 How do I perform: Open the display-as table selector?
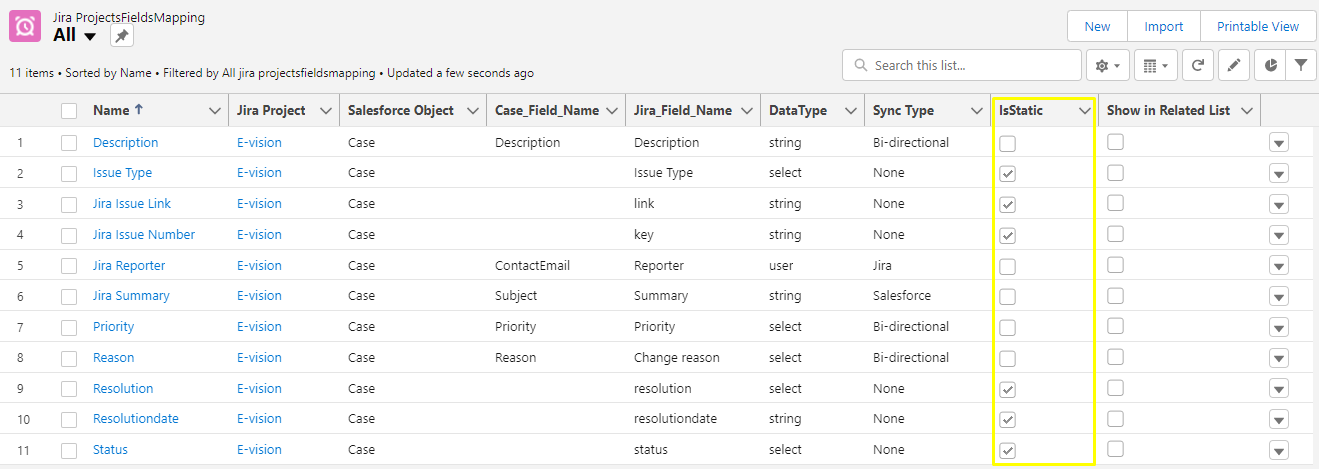click(1156, 65)
